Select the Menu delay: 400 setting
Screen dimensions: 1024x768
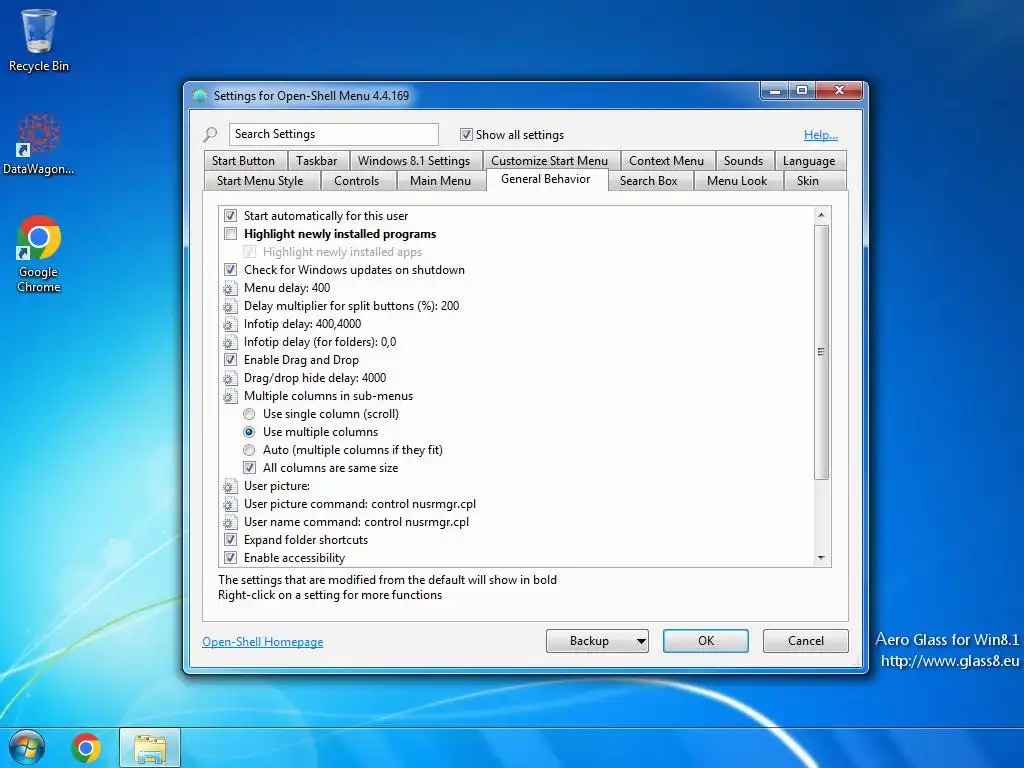(x=287, y=288)
